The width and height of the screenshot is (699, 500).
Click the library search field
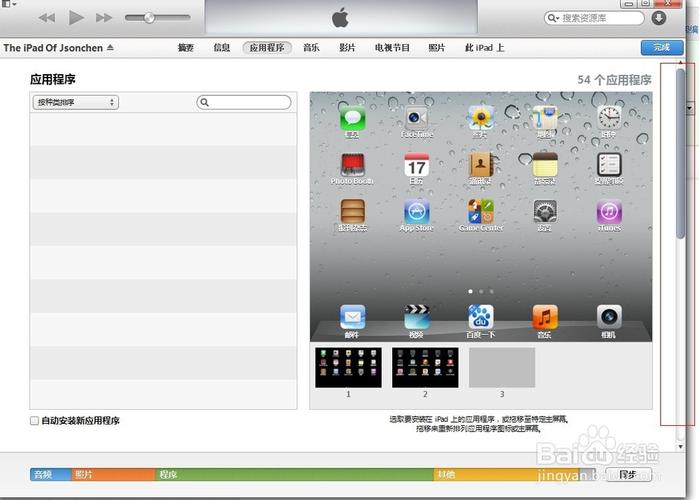594,18
